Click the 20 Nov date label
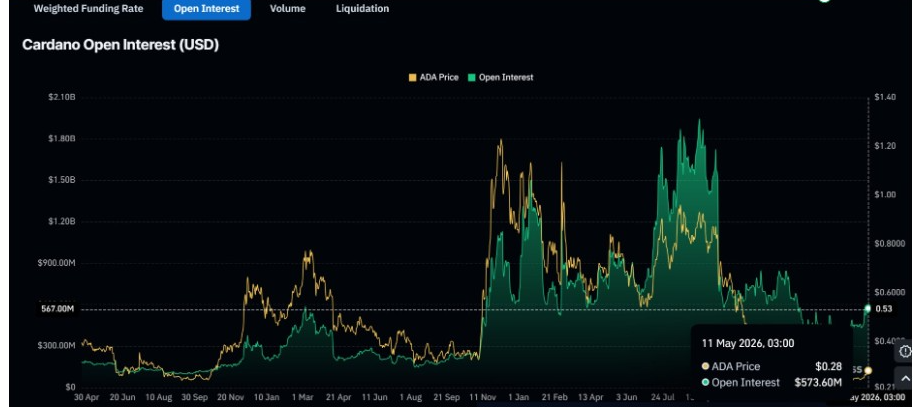 point(231,398)
